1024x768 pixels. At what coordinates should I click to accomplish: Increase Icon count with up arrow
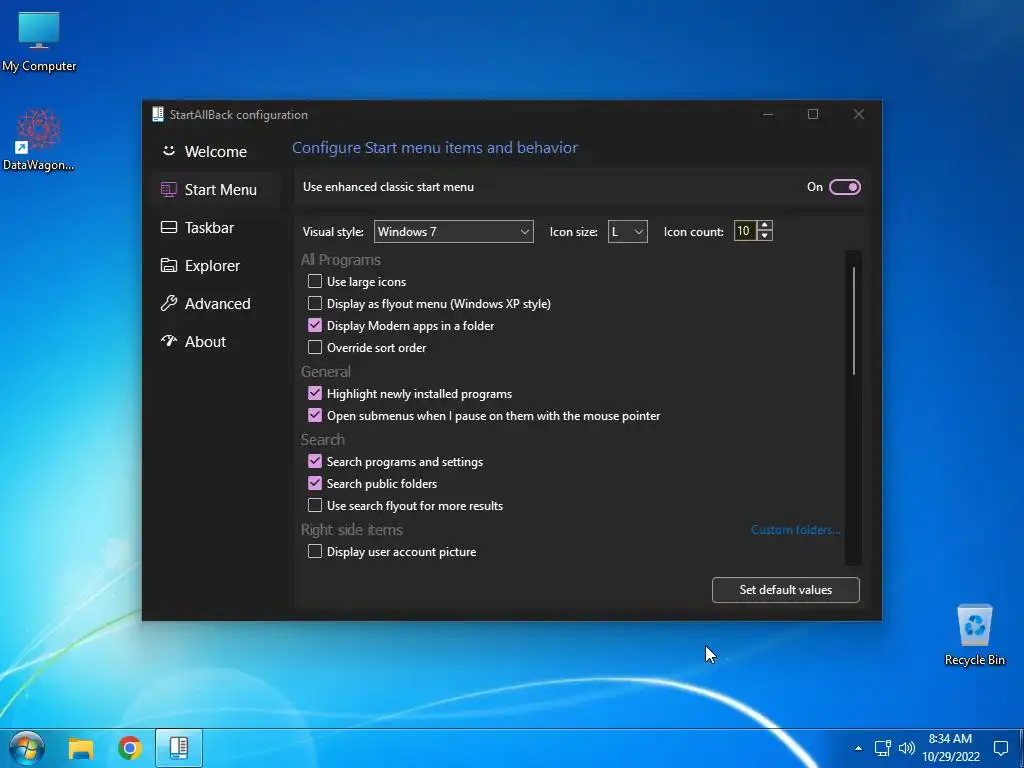coord(765,226)
